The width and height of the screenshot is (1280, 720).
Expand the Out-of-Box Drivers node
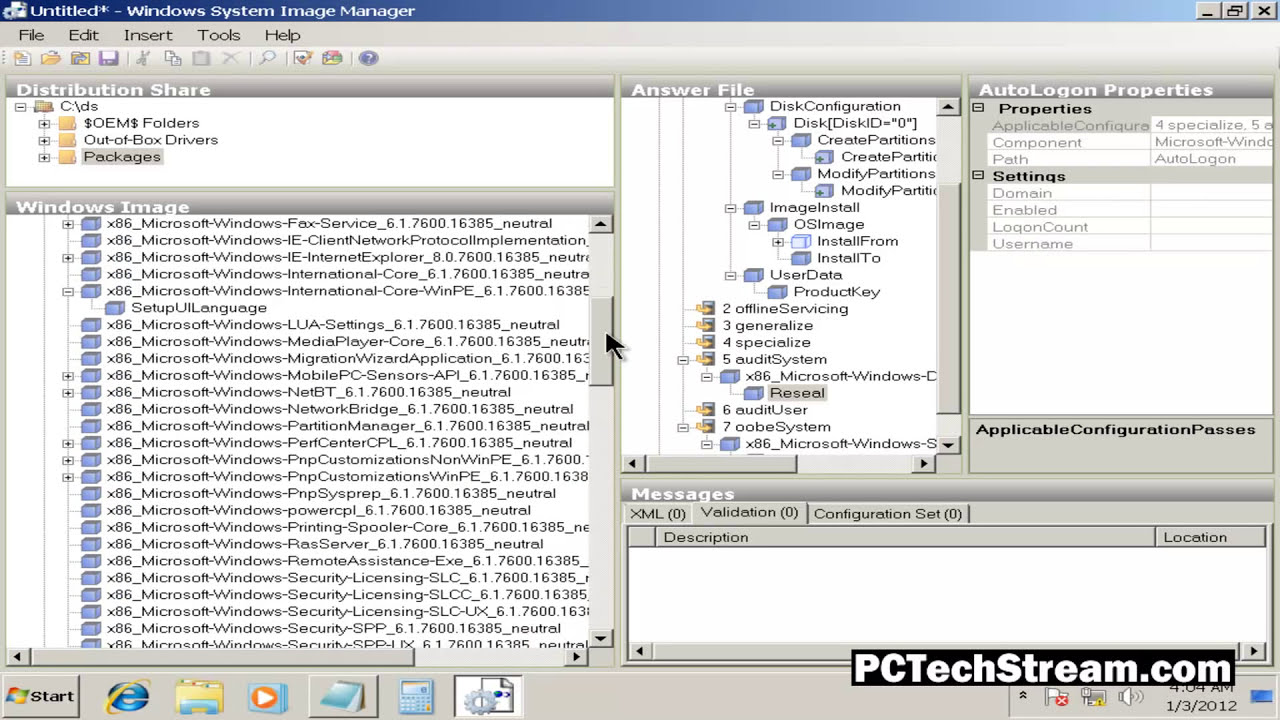[44, 140]
